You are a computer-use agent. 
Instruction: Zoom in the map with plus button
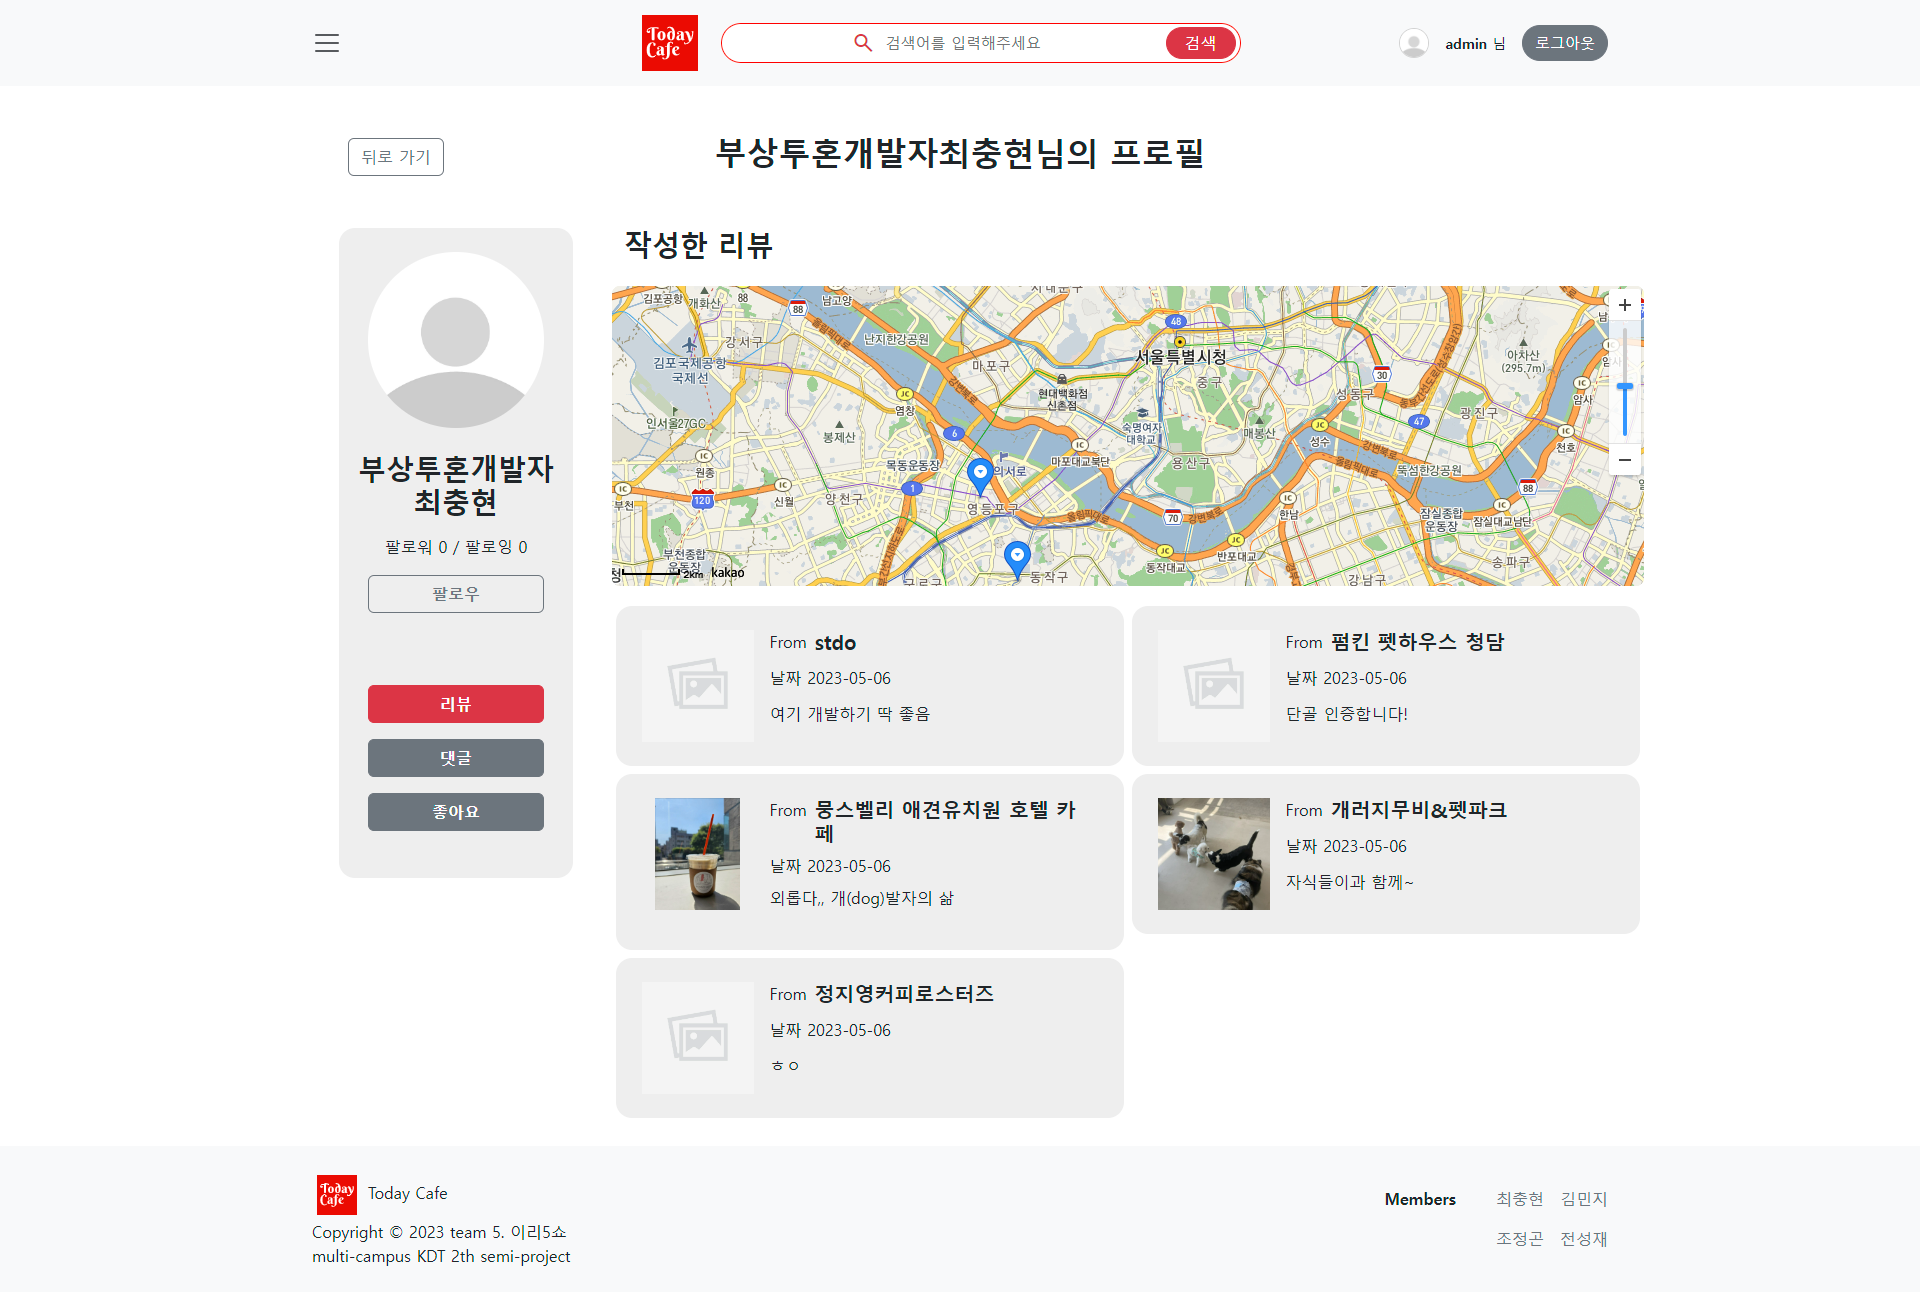click(1624, 305)
